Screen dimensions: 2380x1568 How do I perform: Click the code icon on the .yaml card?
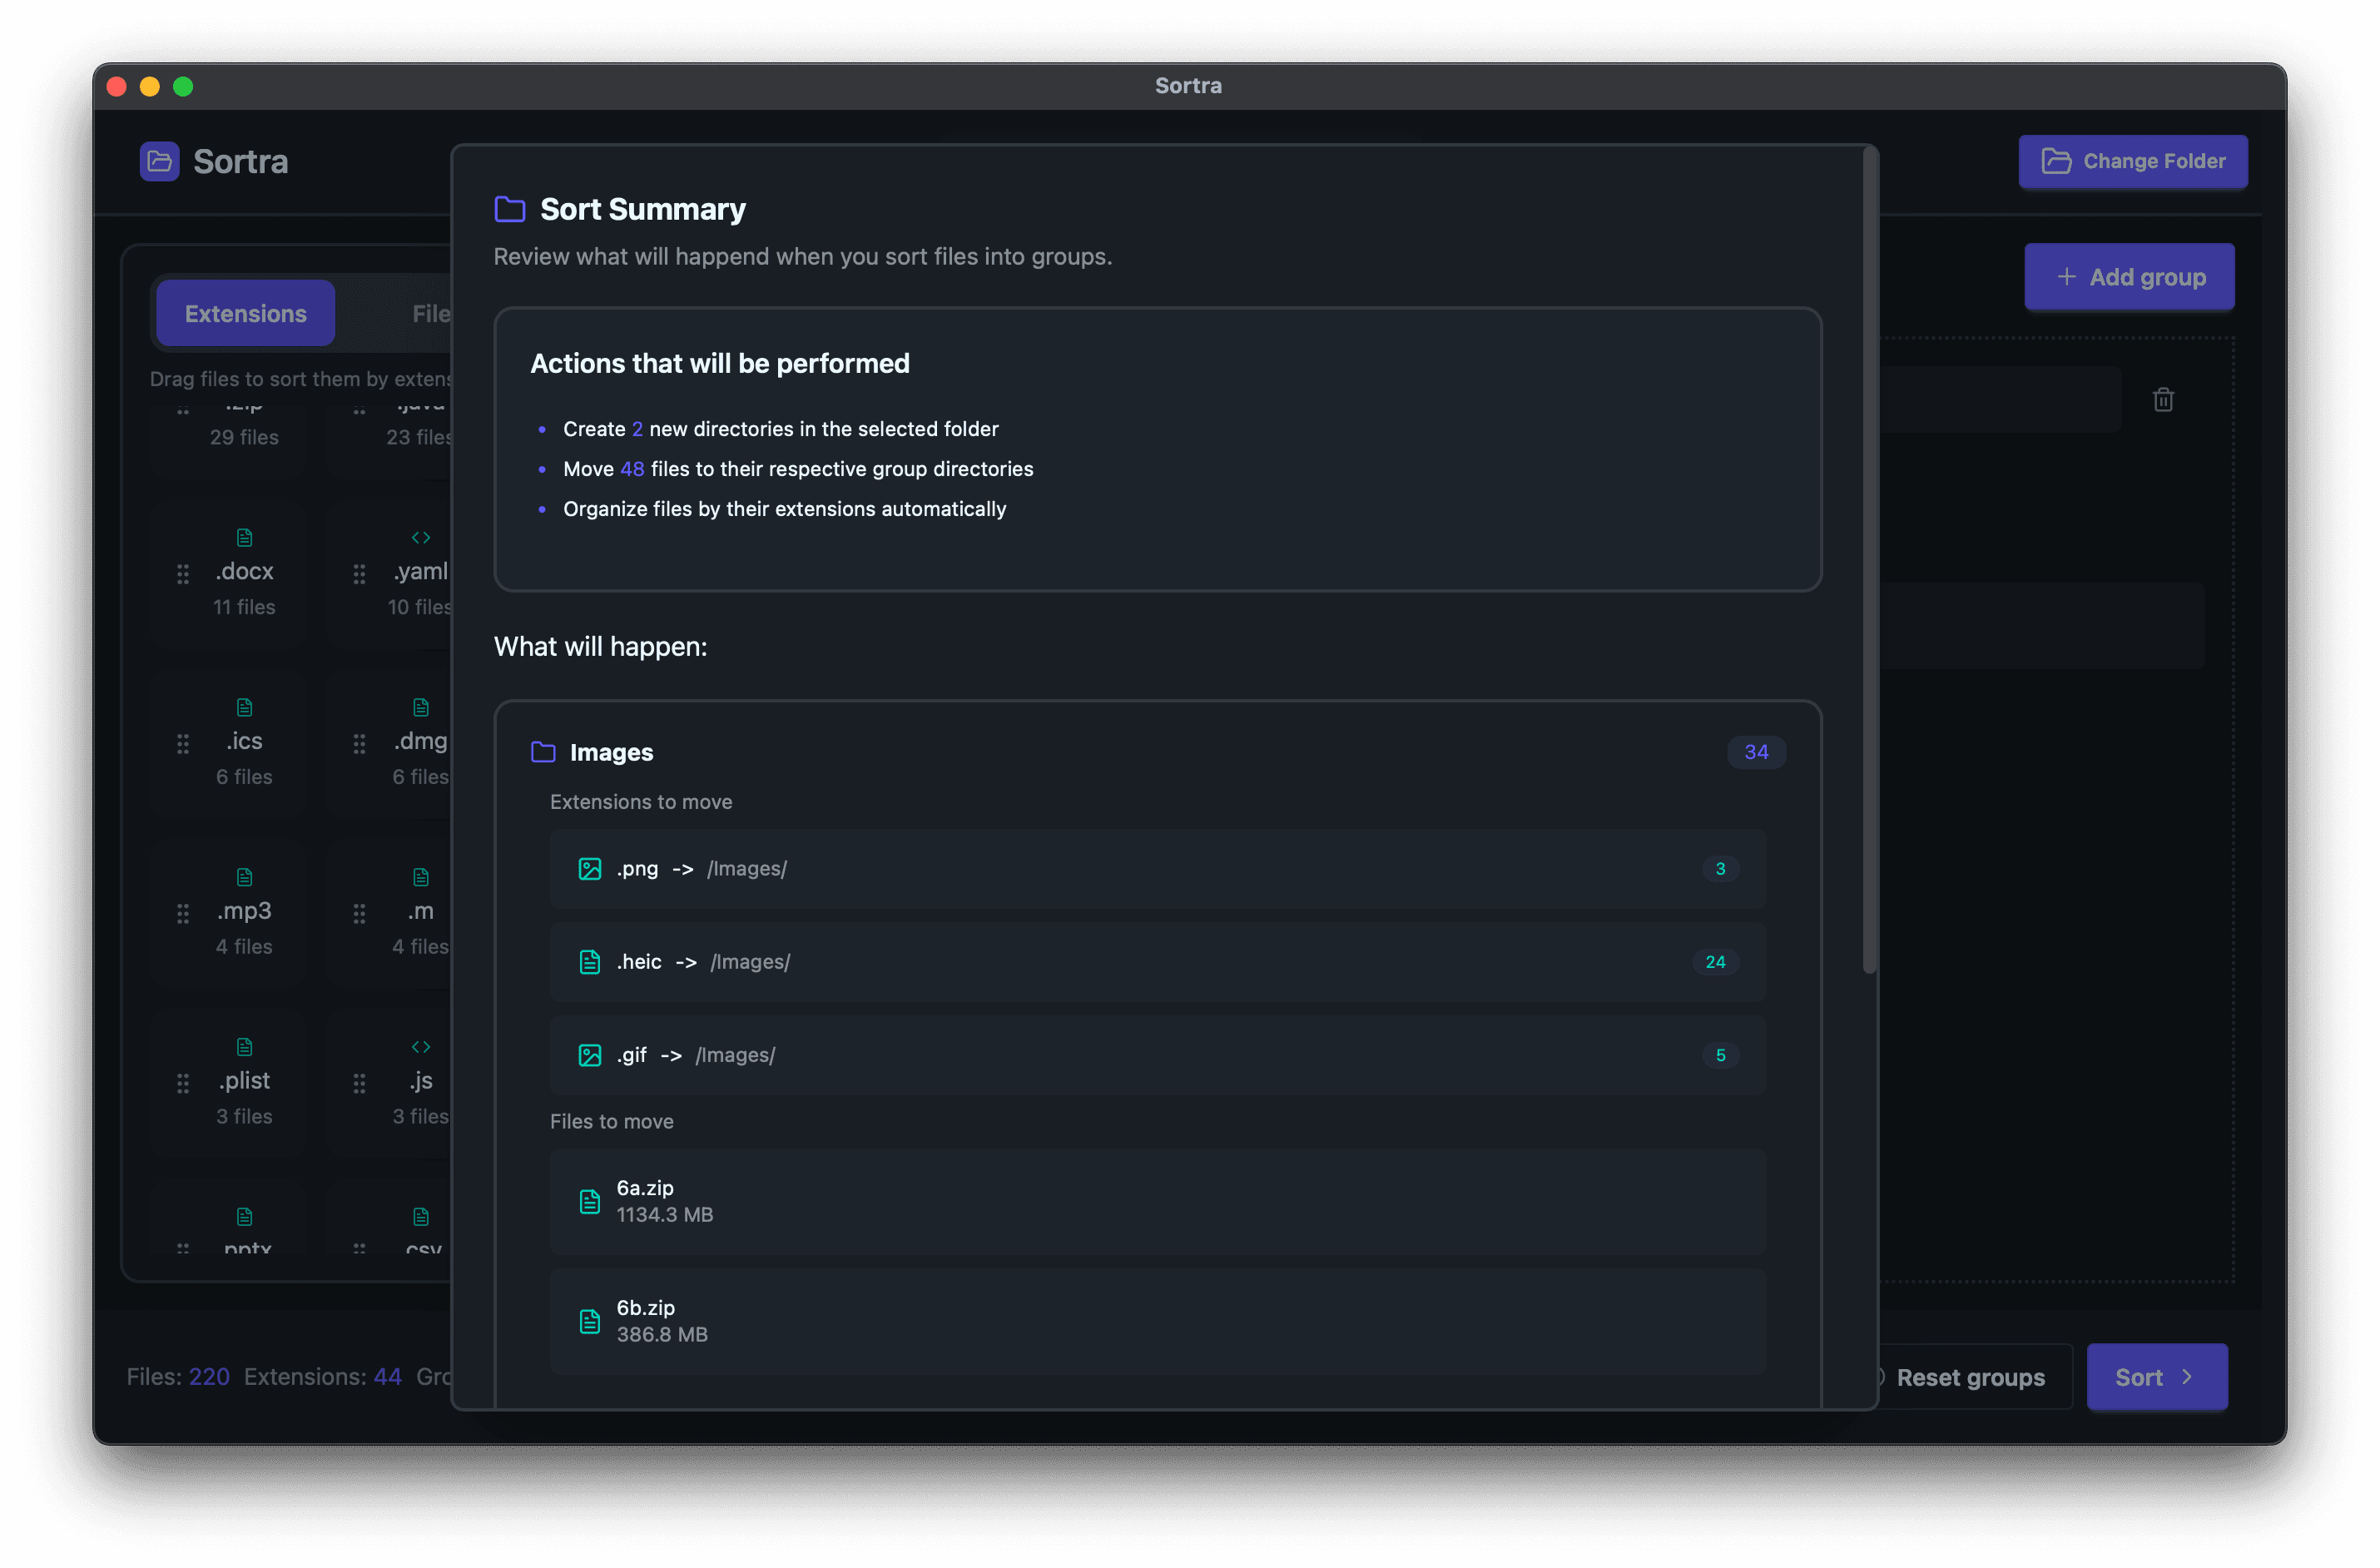(420, 537)
